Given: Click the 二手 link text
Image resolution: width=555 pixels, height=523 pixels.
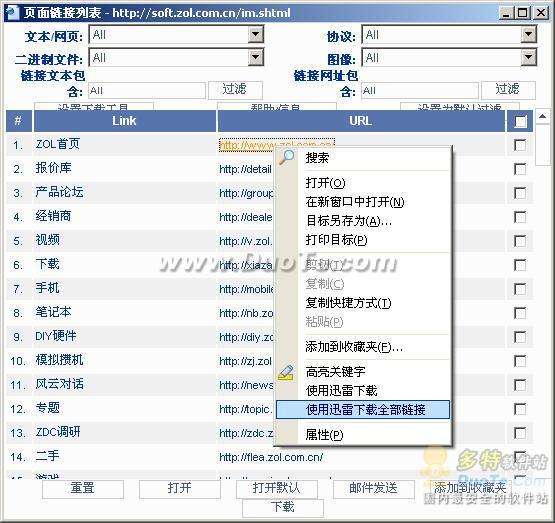Looking at the screenshot, I should [x=47, y=456].
